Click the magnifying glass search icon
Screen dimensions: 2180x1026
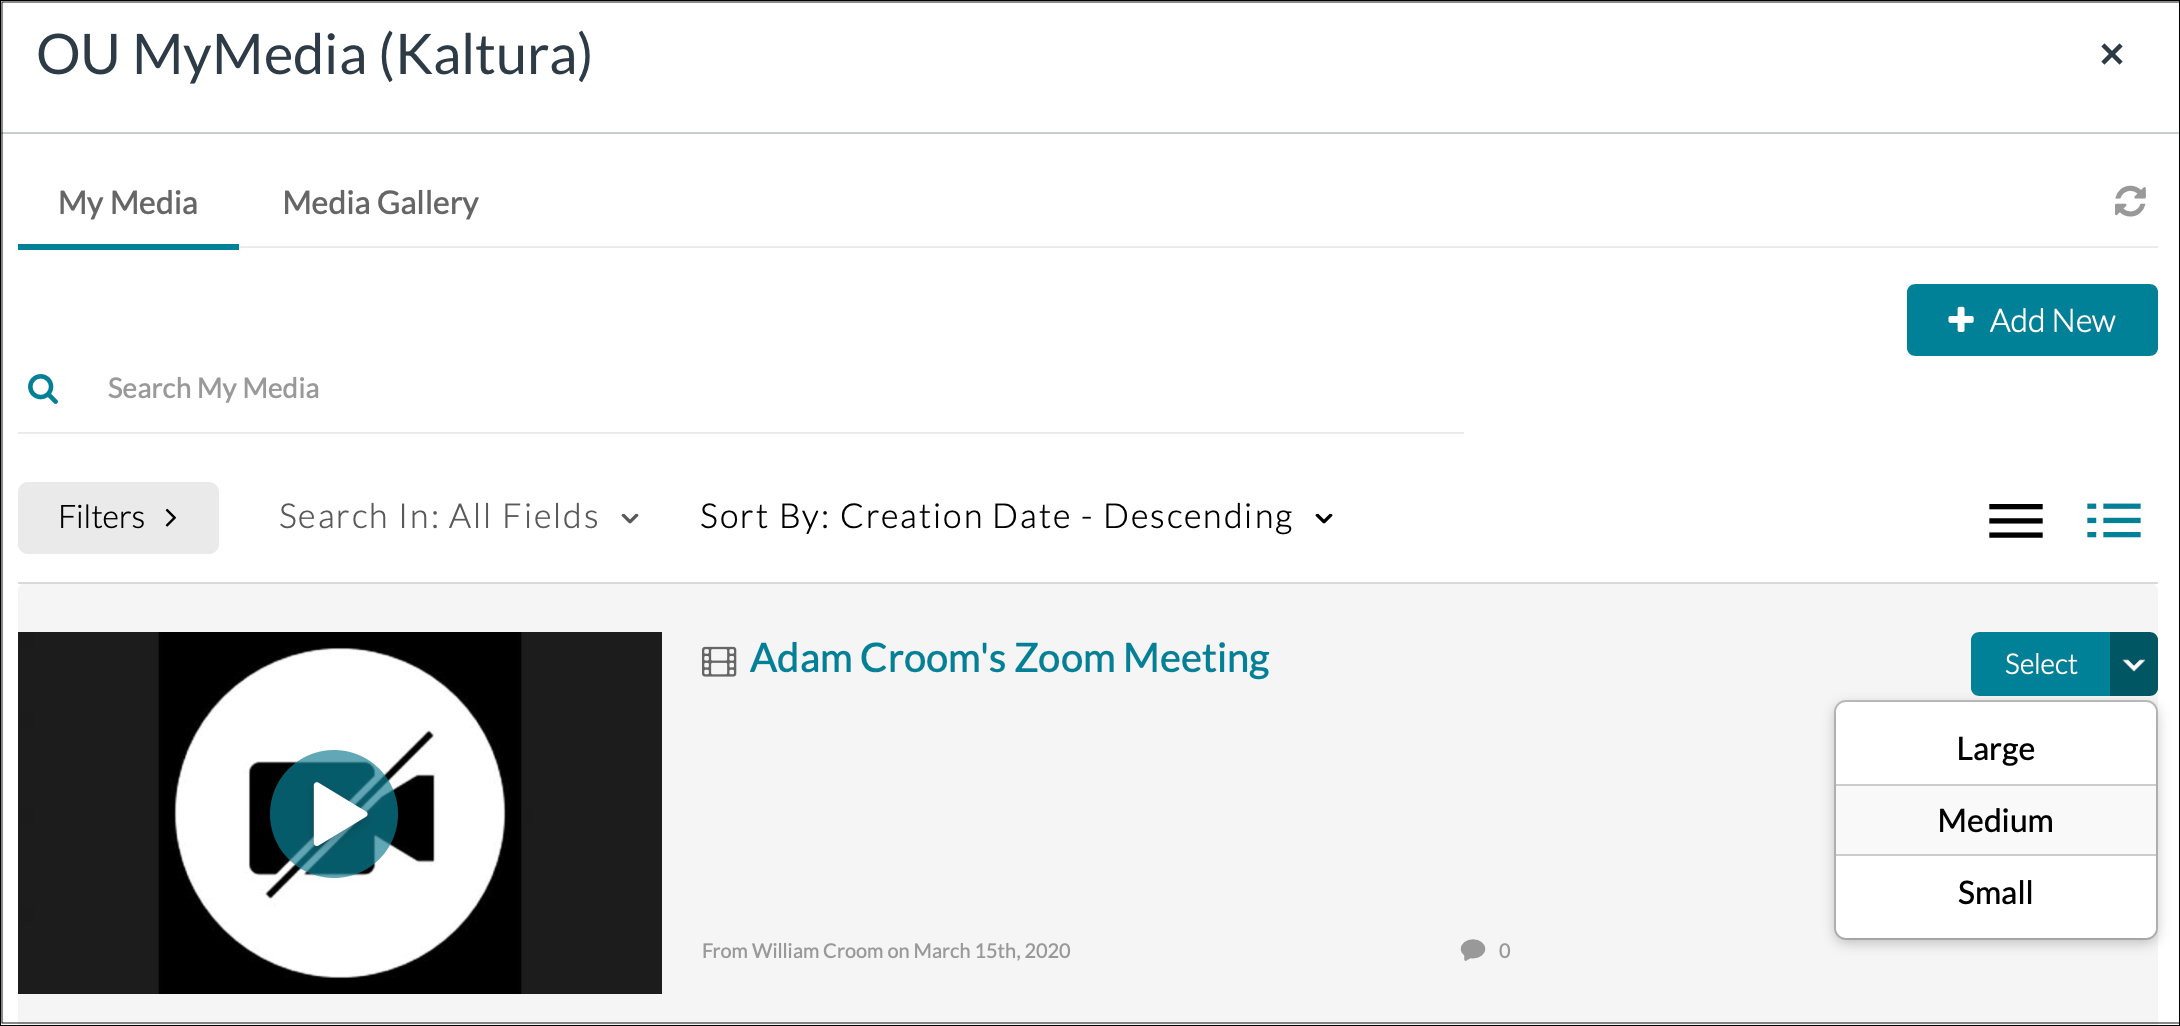pyautogui.click(x=43, y=389)
